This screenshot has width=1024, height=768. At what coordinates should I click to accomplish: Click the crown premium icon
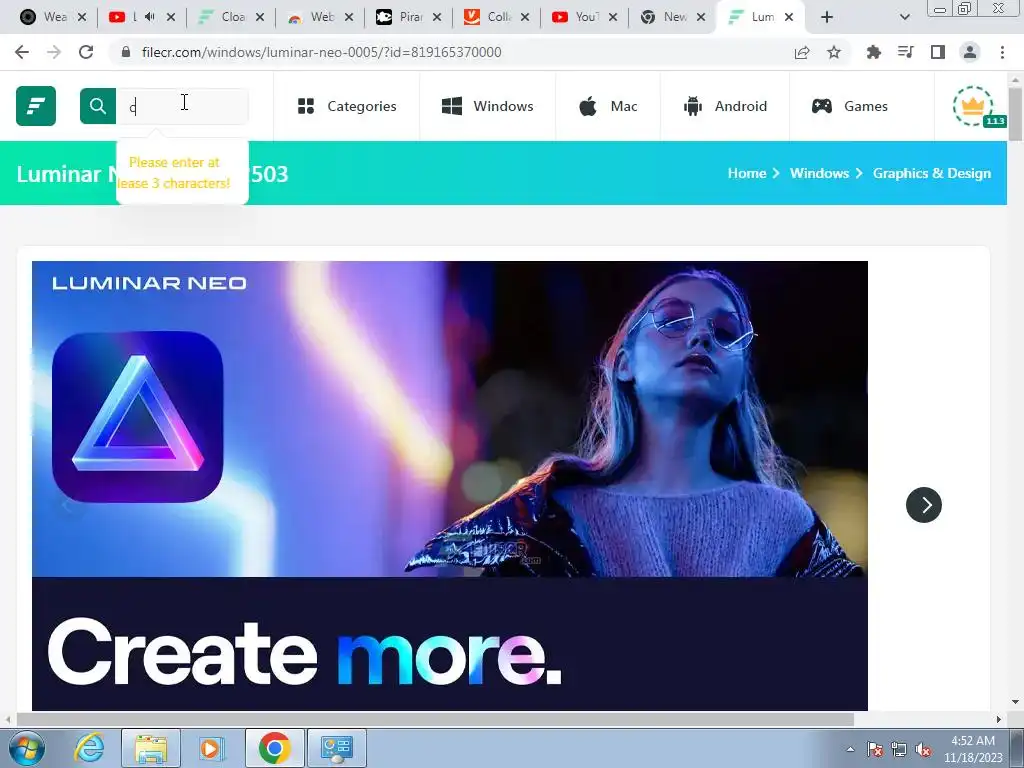(973, 106)
